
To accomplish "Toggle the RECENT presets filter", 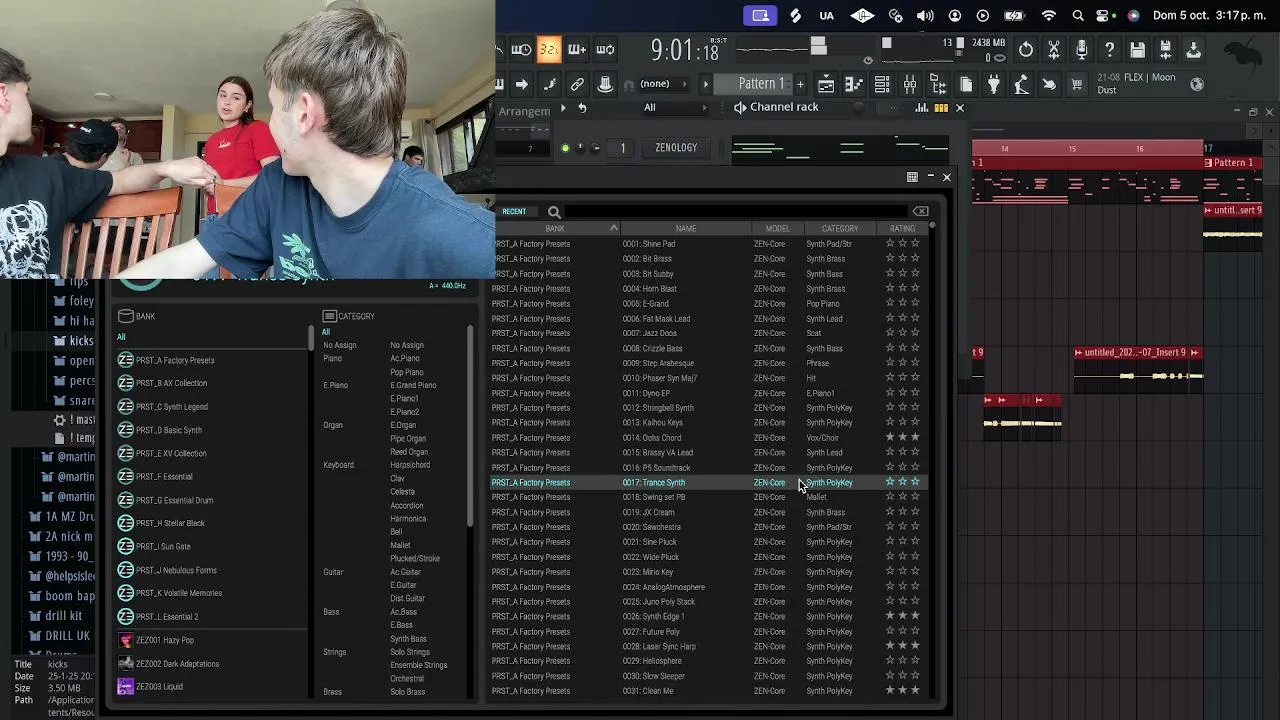I will (514, 212).
